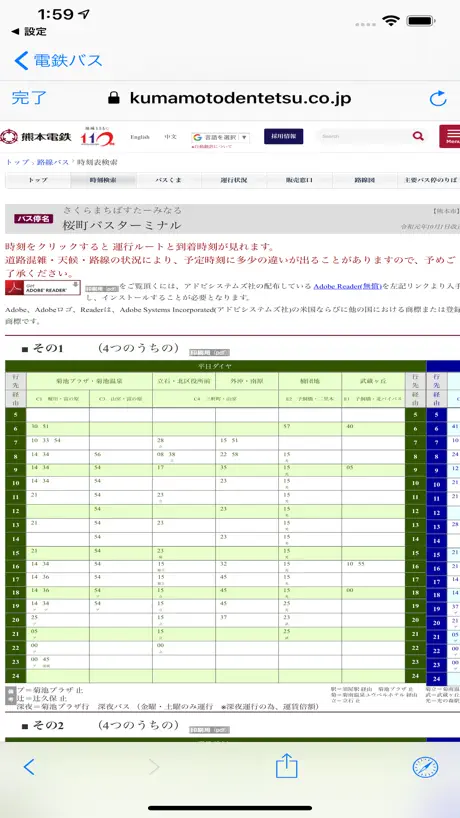Select the 路線図 navigation tab
Screen dimensions: 460x818
[365, 180]
